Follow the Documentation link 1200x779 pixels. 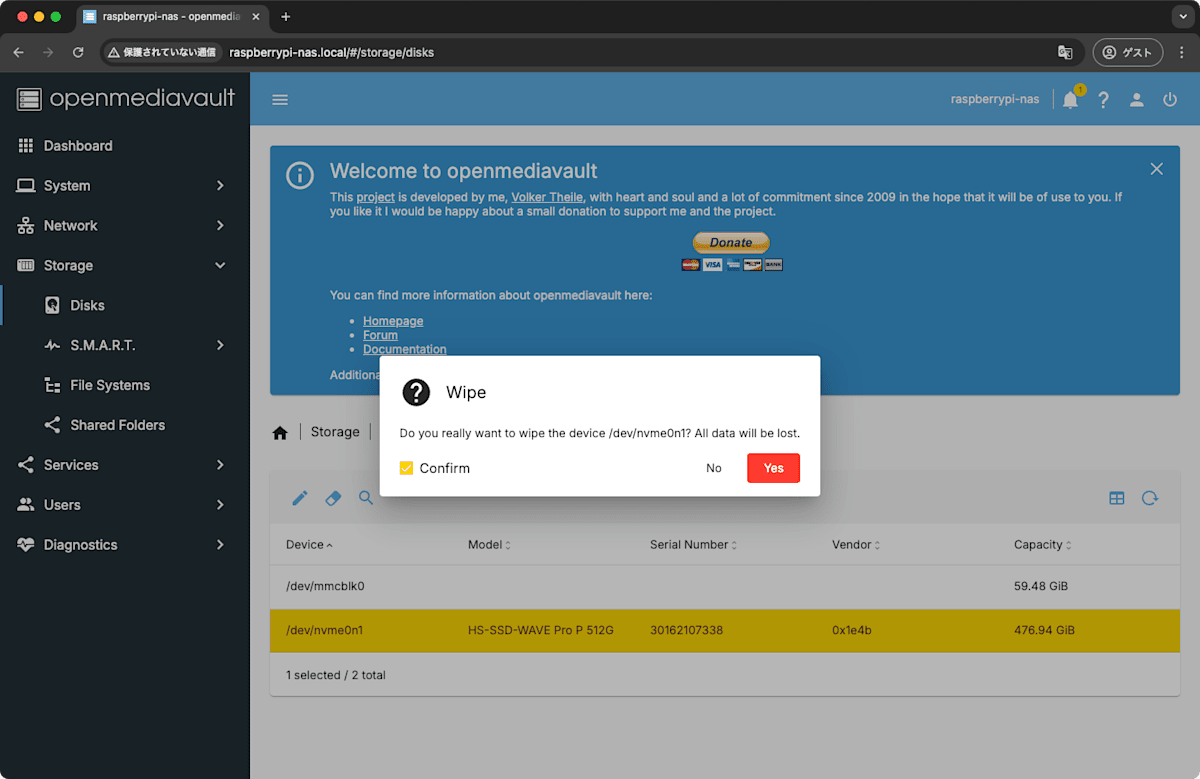click(405, 349)
